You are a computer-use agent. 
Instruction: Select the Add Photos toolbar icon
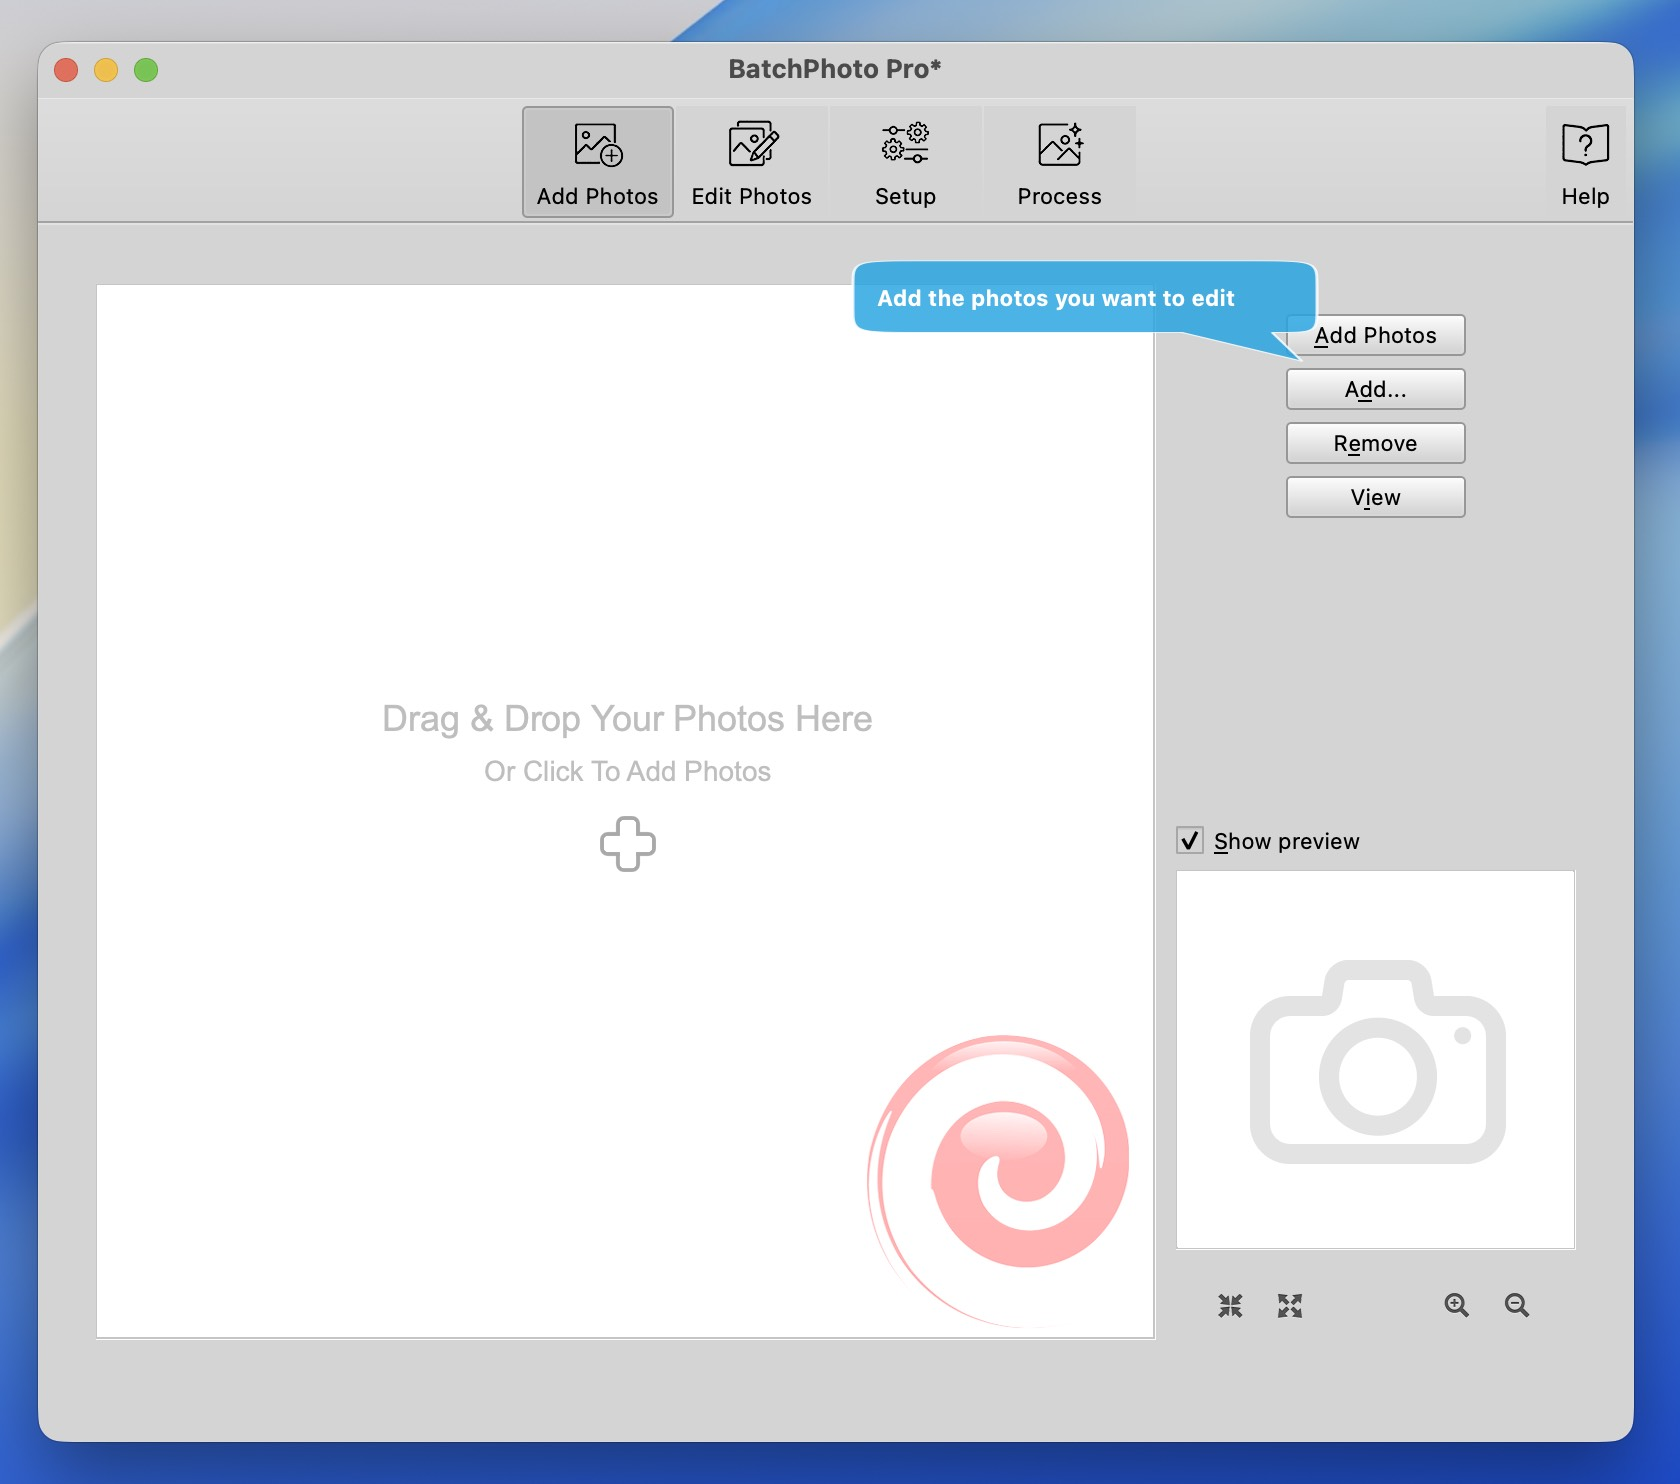click(x=597, y=162)
